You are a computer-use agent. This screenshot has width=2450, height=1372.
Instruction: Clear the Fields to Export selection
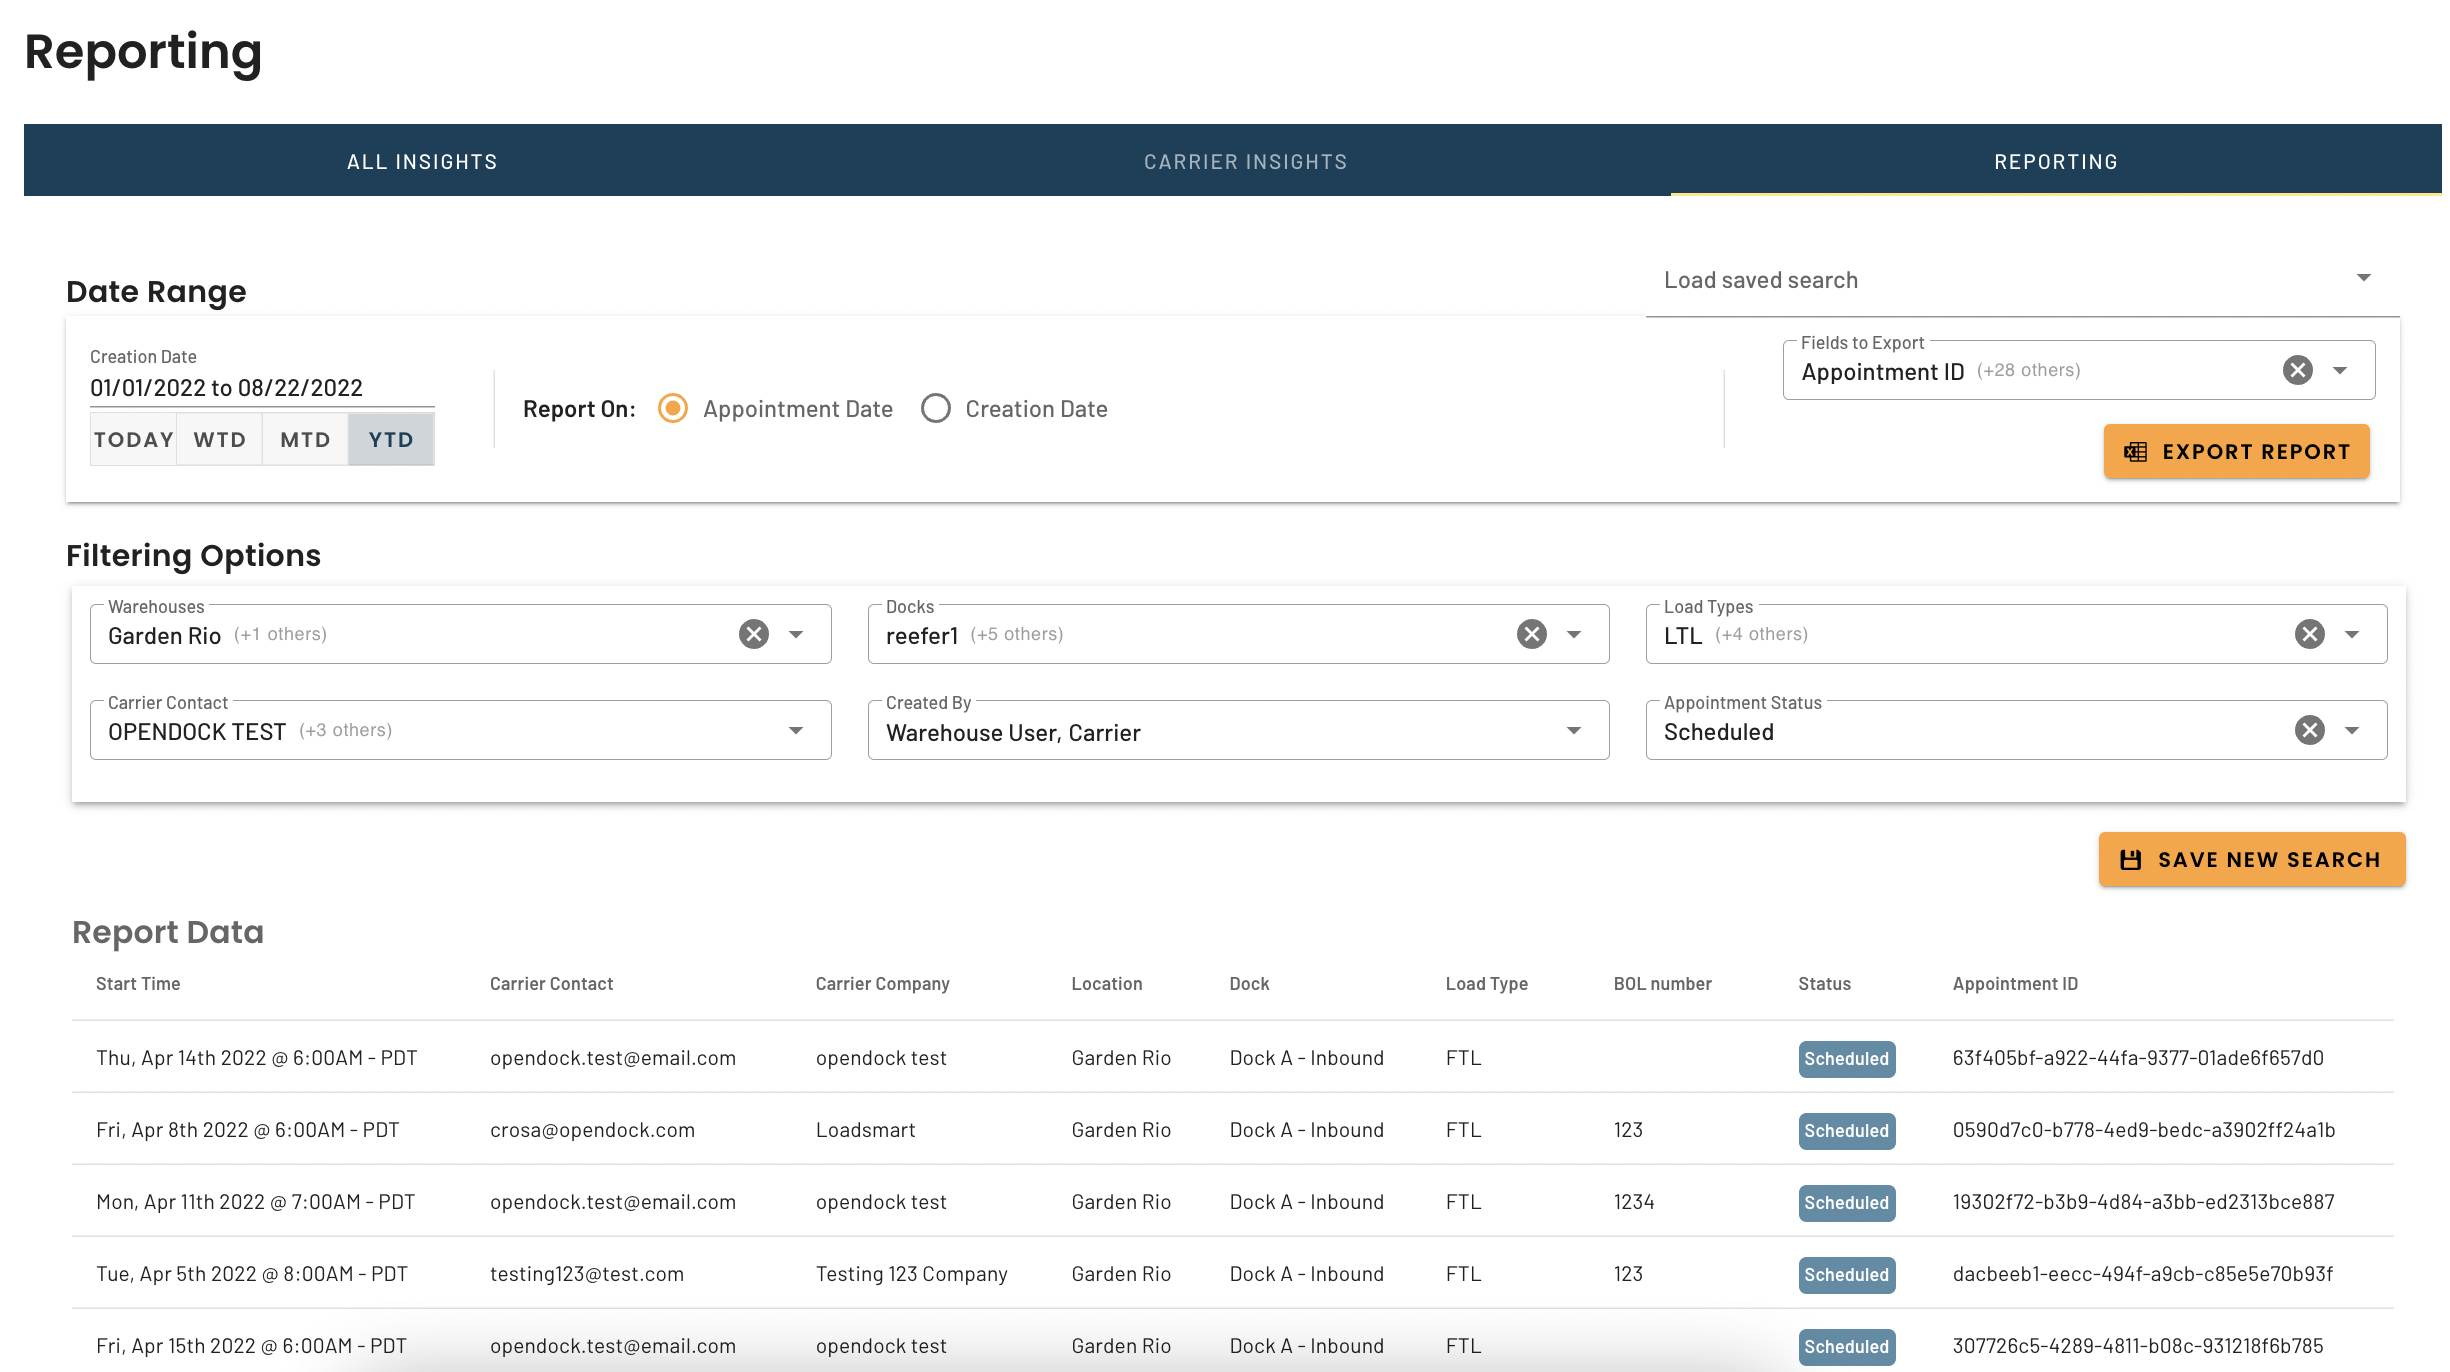pos(2298,370)
